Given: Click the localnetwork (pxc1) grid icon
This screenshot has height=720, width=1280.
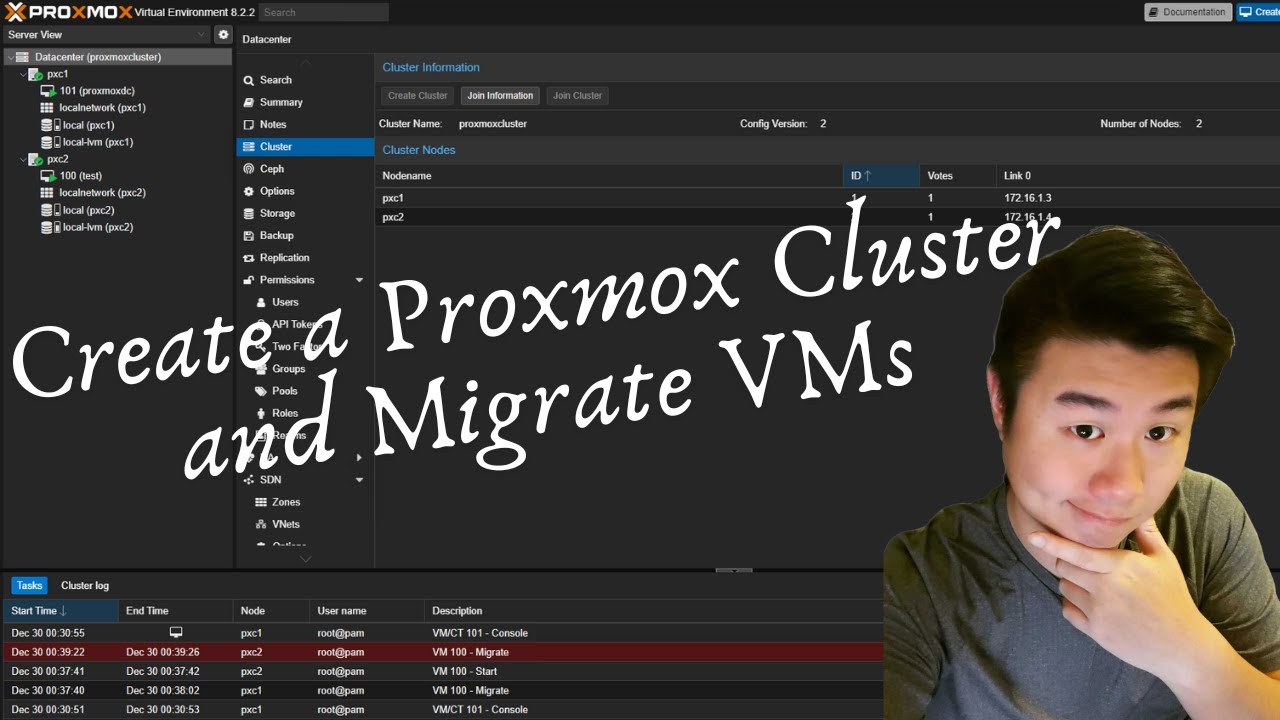Looking at the screenshot, I should click(x=47, y=108).
